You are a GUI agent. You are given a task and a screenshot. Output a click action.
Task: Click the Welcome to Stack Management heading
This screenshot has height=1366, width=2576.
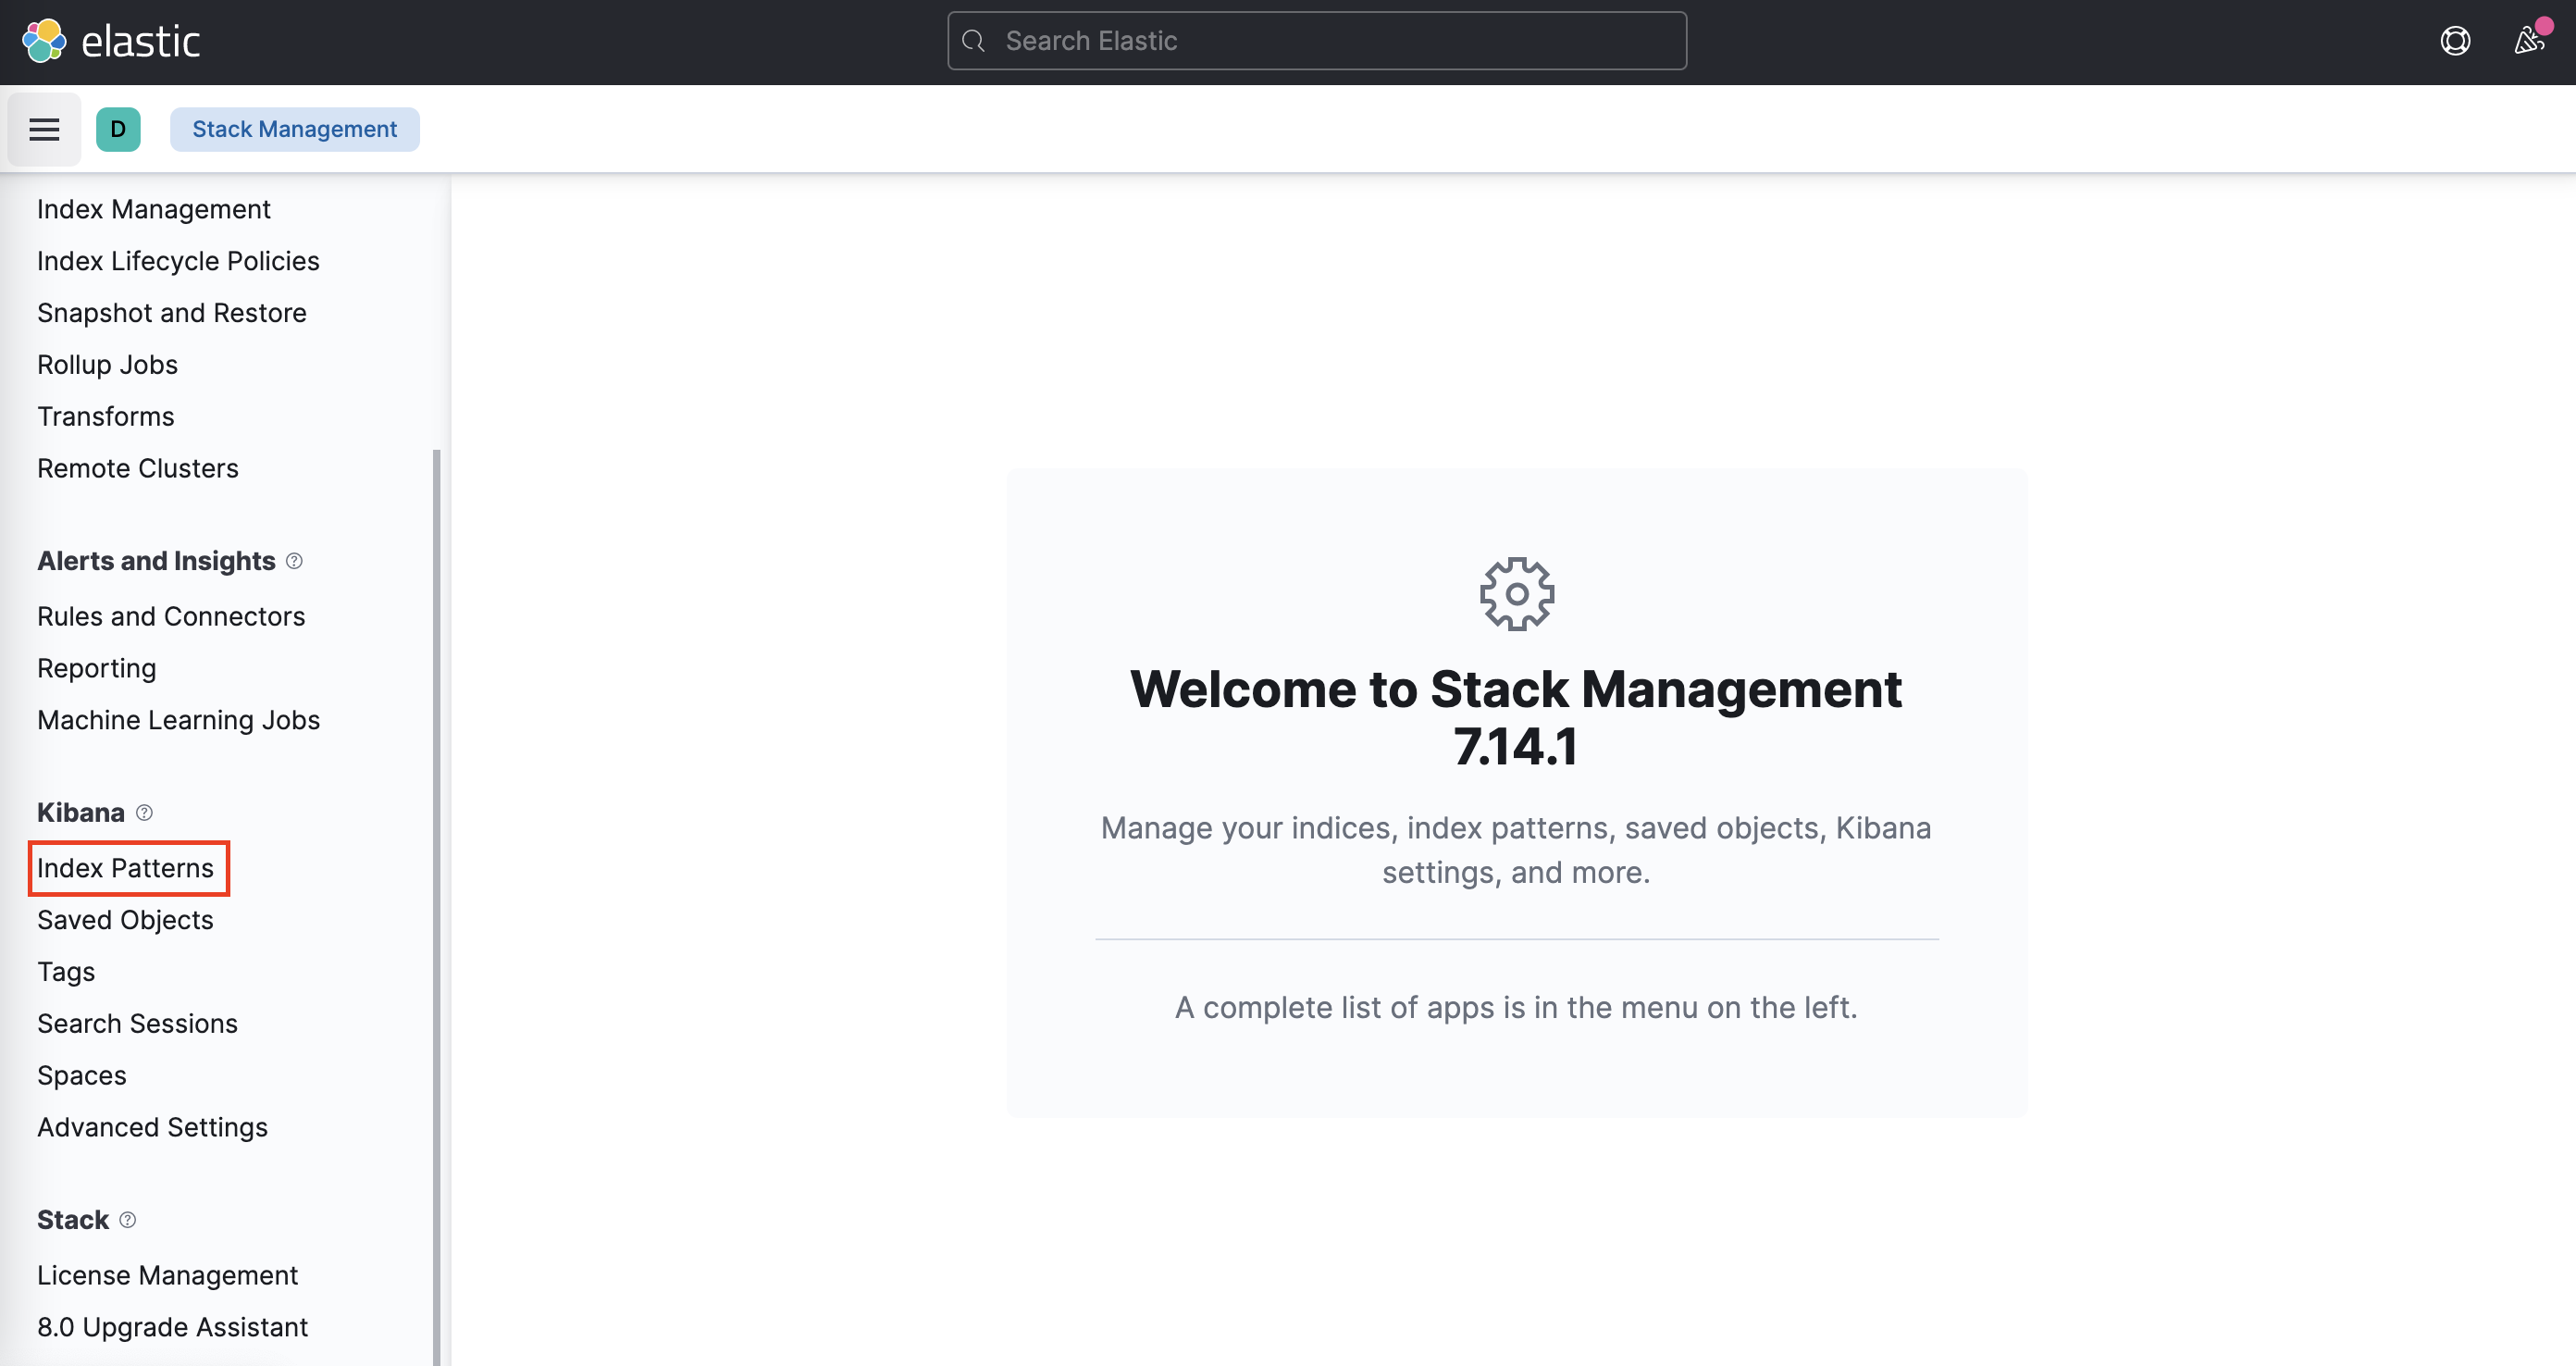1516,718
